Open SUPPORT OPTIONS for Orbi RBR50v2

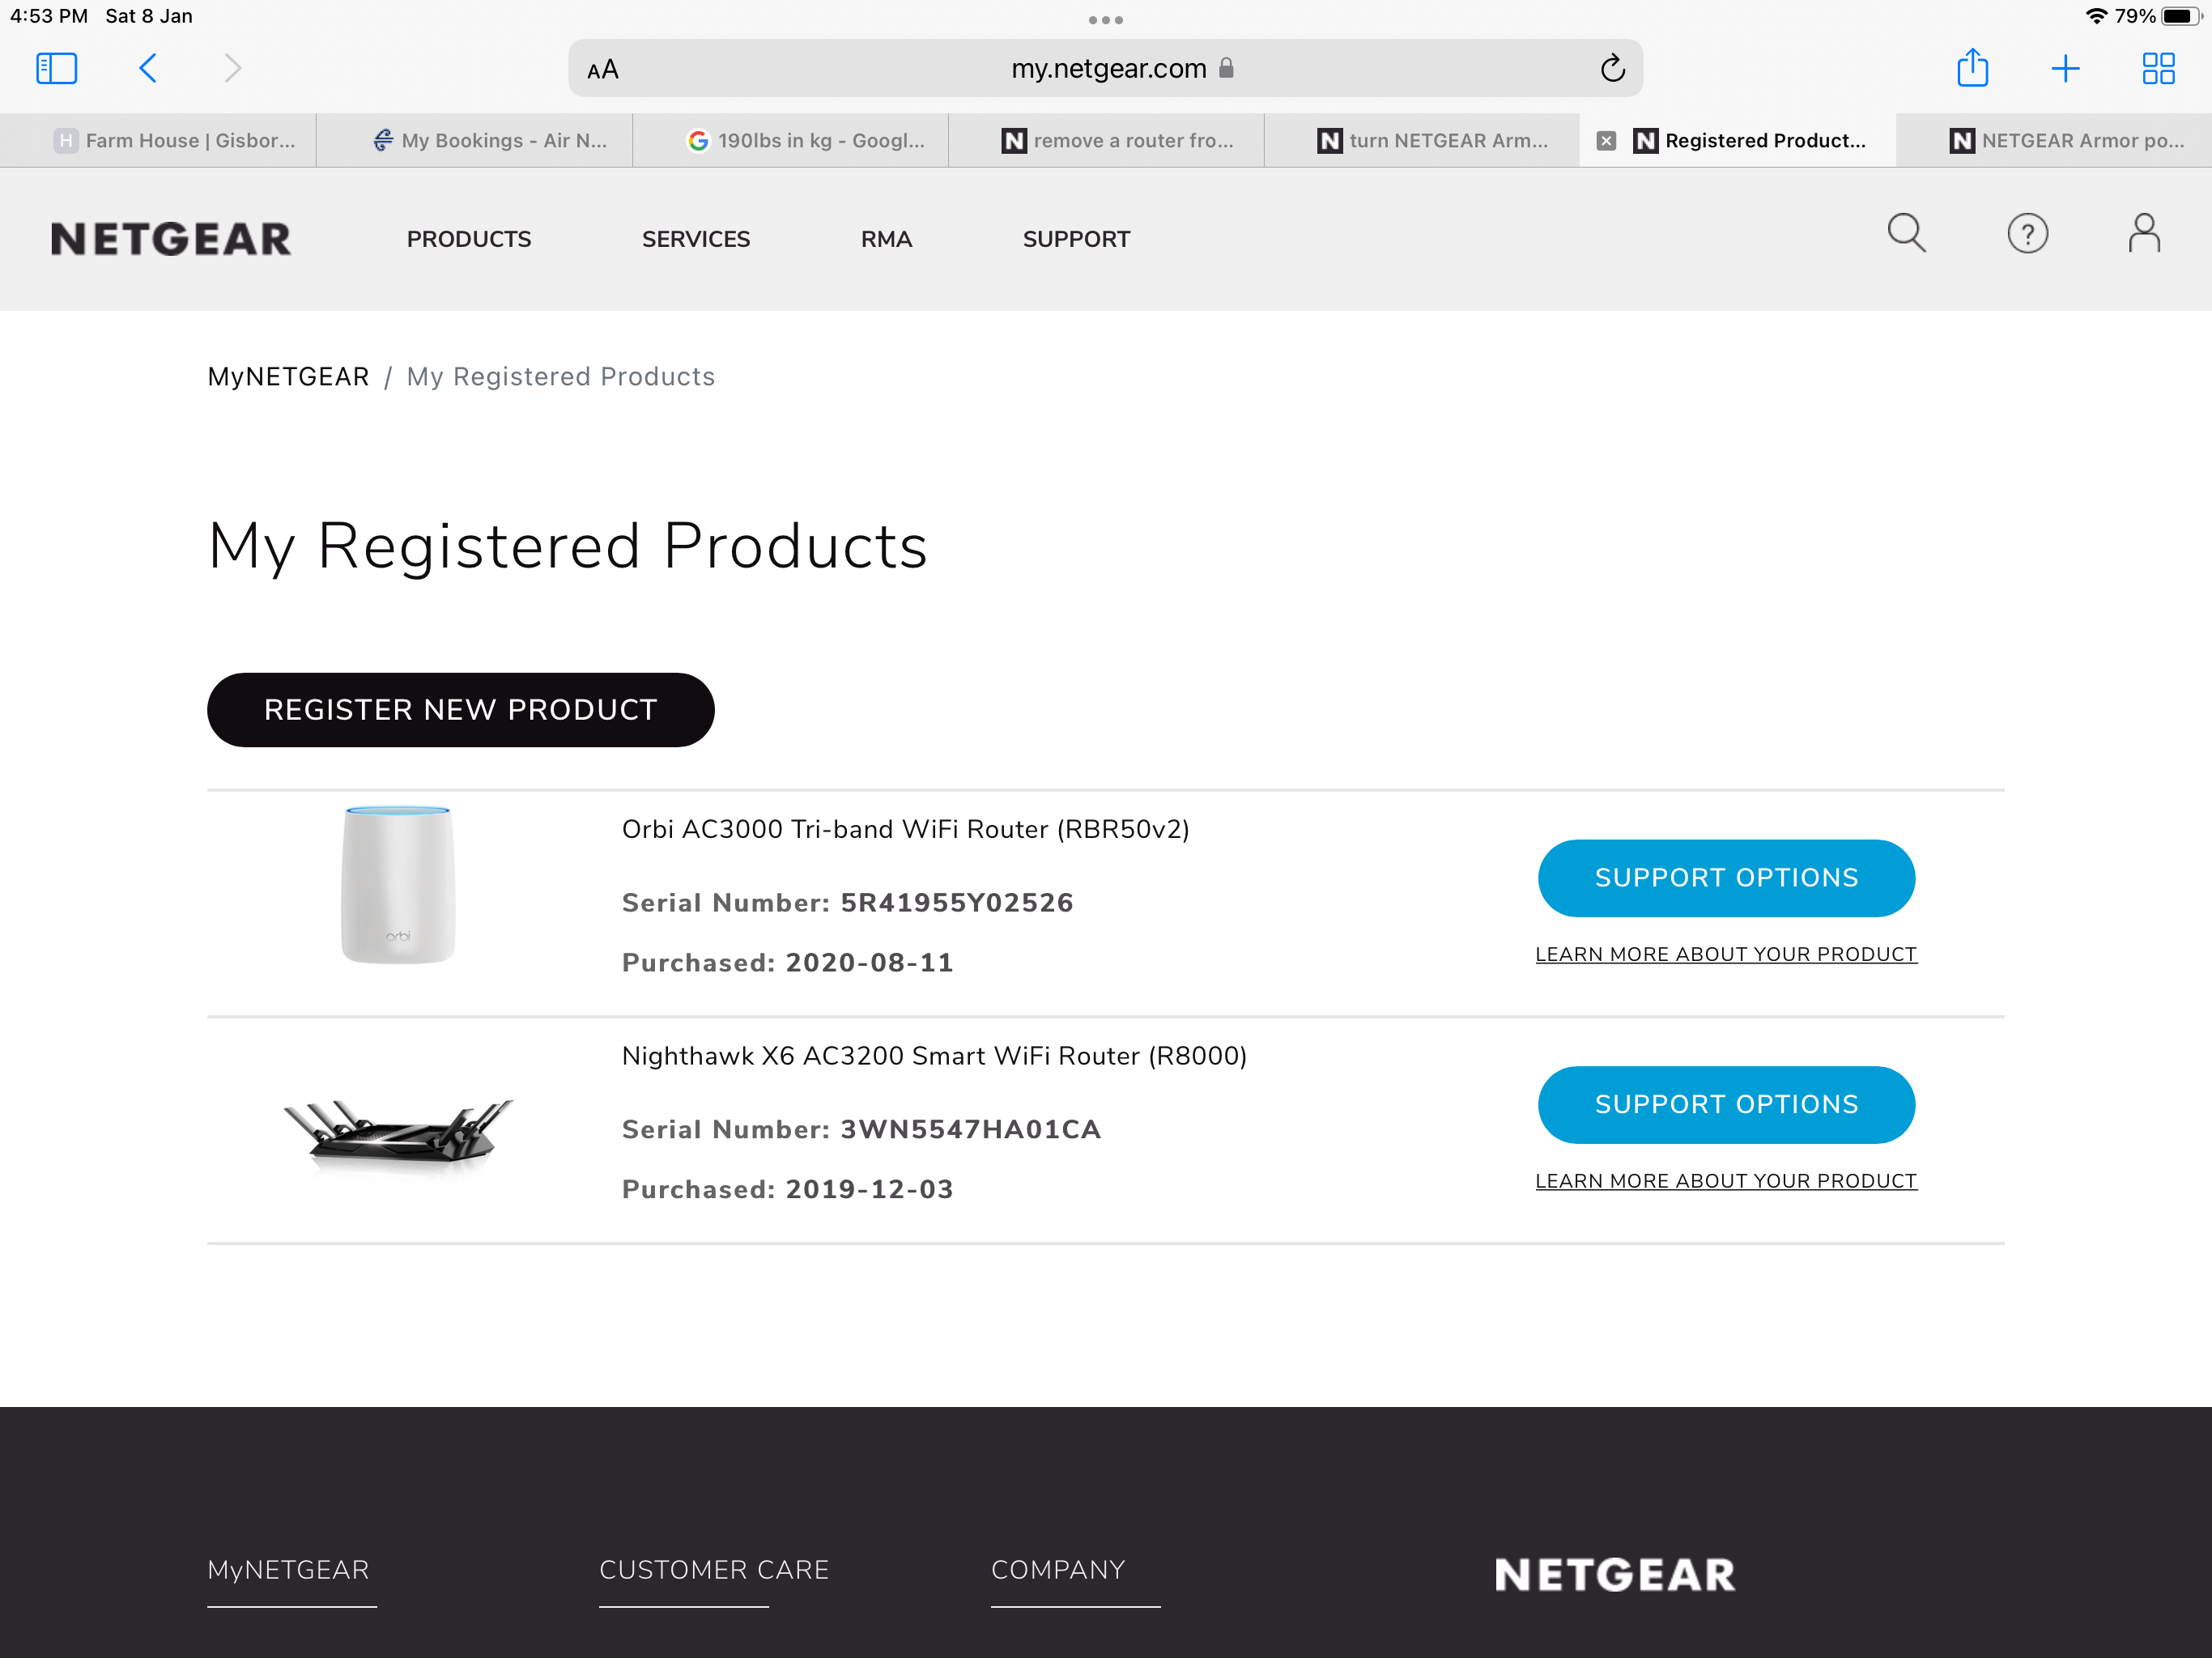pyautogui.click(x=1726, y=878)
